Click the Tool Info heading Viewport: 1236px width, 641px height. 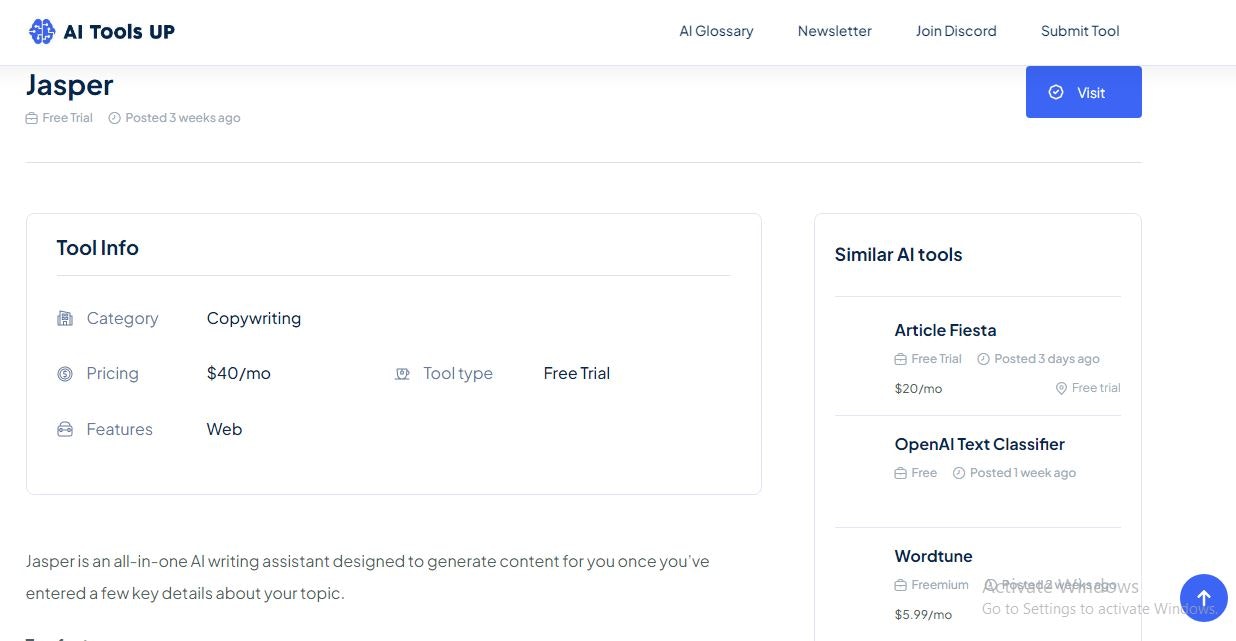[x=97, y=248]
